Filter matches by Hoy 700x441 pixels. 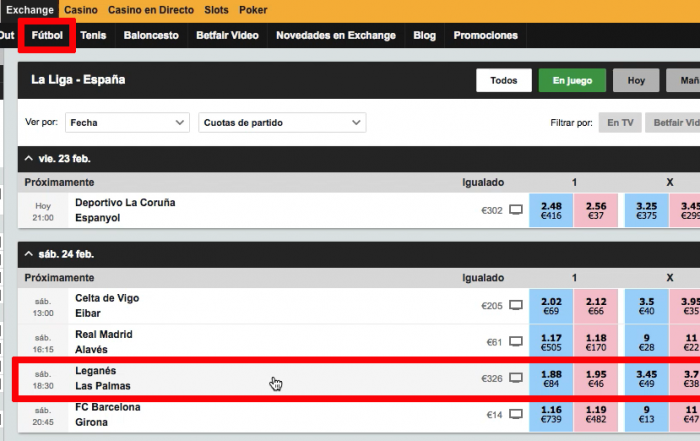[636, 80]
